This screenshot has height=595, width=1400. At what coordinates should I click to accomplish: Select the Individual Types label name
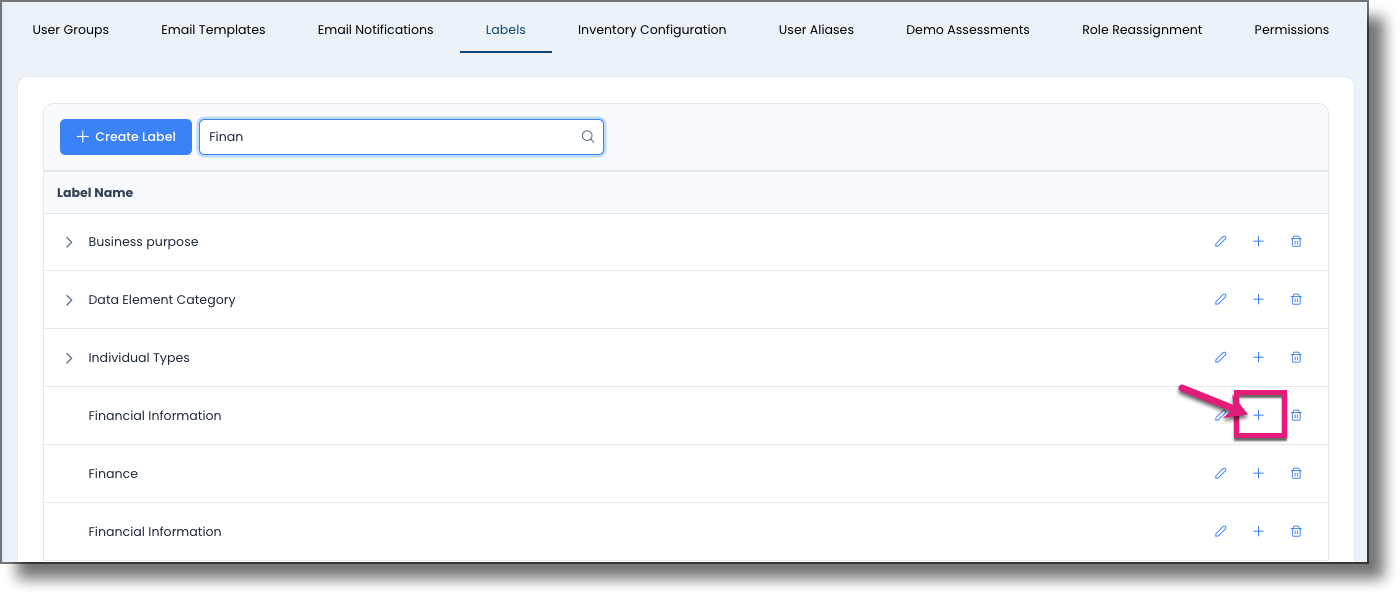click(139, 358)
